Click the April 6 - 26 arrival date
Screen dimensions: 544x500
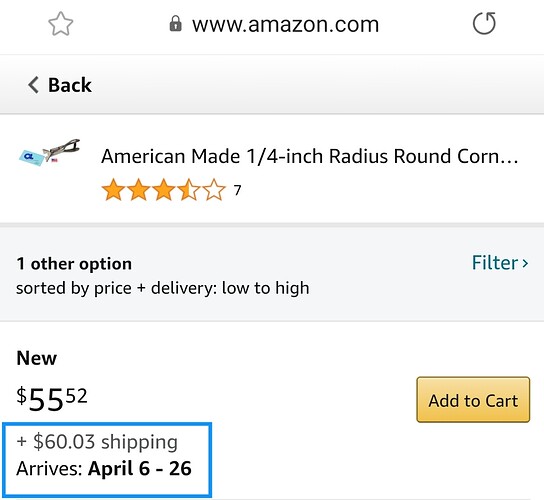(139, 468)
